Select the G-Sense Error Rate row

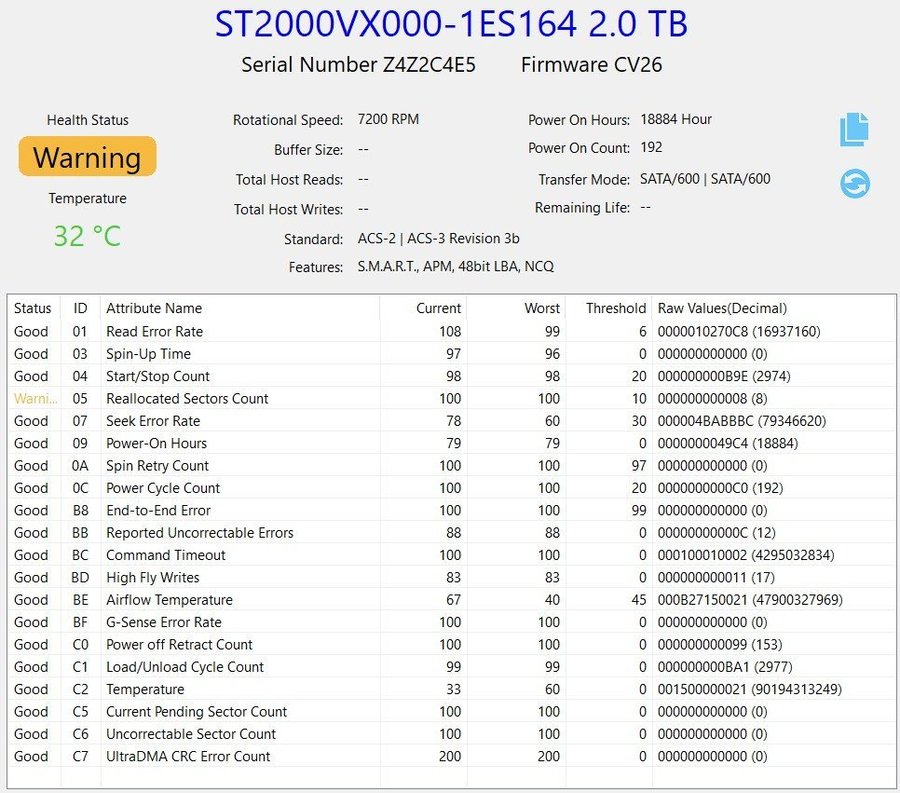pyautogui.click(x=451, y=622)
